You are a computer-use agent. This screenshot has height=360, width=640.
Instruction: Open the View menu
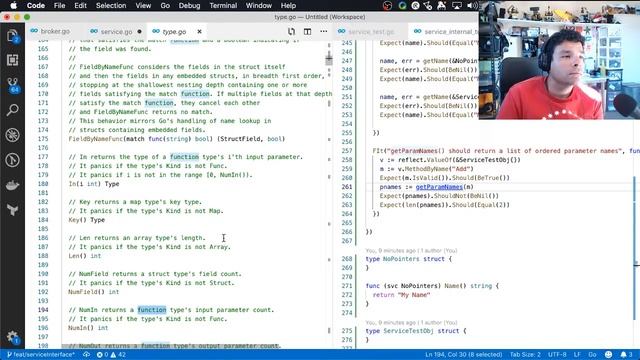tap(143, 5)
